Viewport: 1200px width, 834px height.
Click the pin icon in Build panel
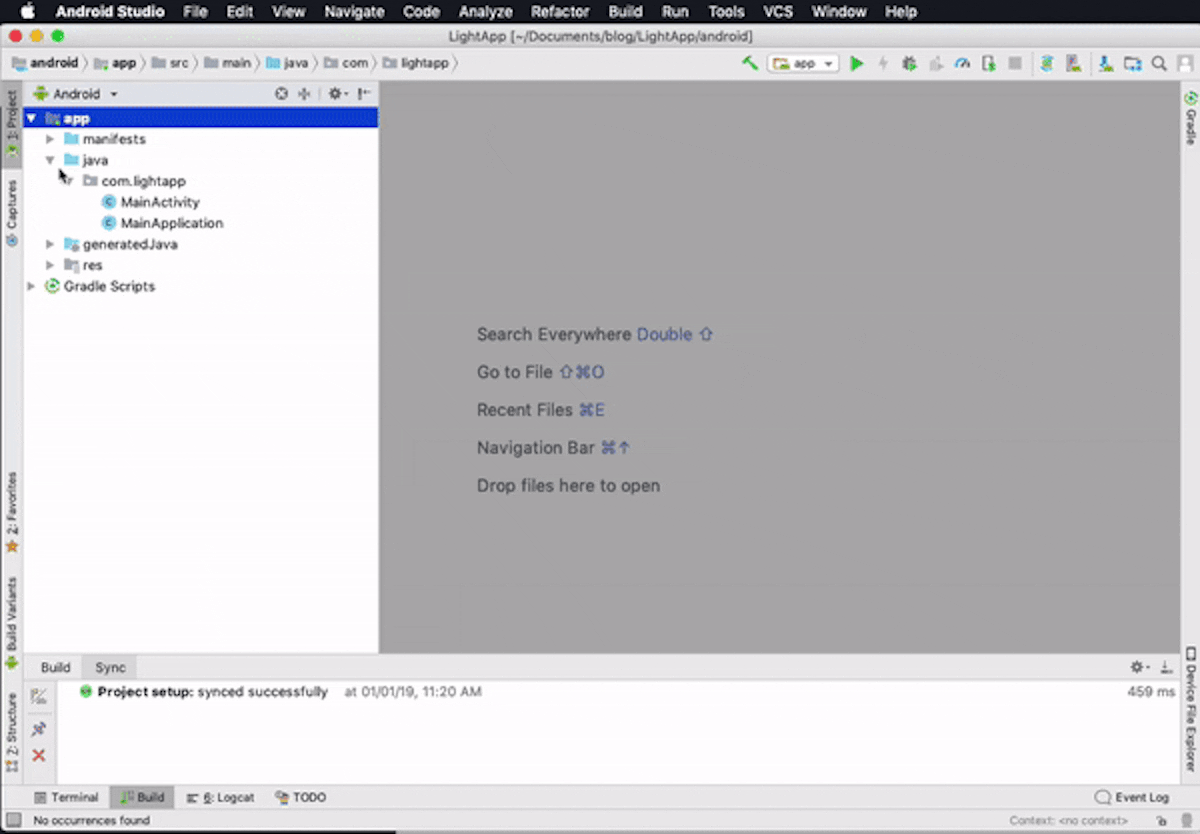click(x=39, y=728)
